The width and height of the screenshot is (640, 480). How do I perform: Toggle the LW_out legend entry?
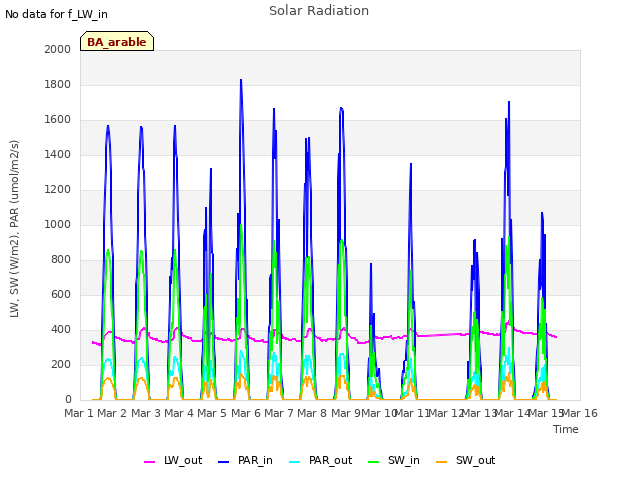(173, 460)
